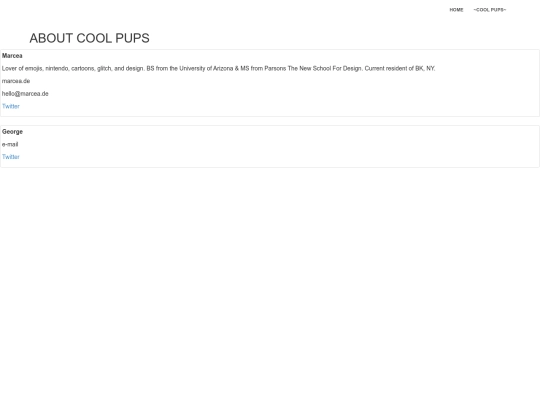Click the bold Marcea name
The image size is (540, 405).
12,56
